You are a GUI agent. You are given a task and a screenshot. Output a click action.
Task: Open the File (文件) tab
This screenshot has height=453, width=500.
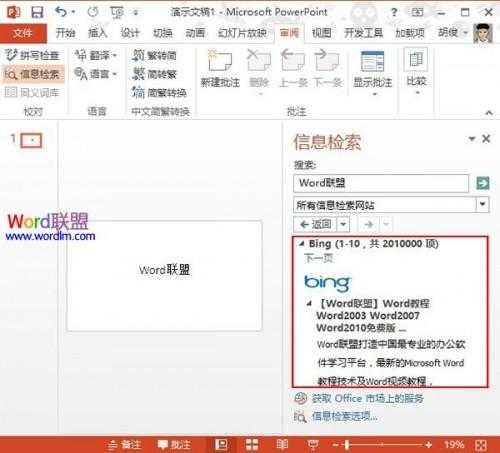[x=23, y=33]
